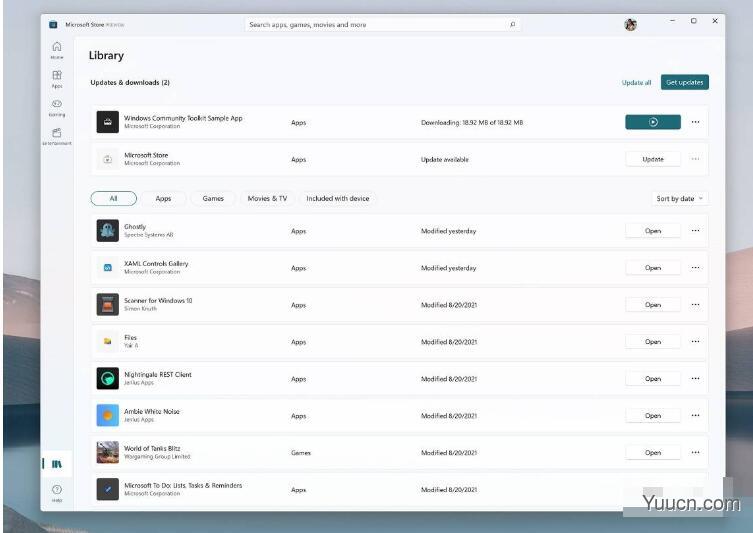Select the Games filter tab
Viewport: 753px width, 533px height.
coord(213,198)
